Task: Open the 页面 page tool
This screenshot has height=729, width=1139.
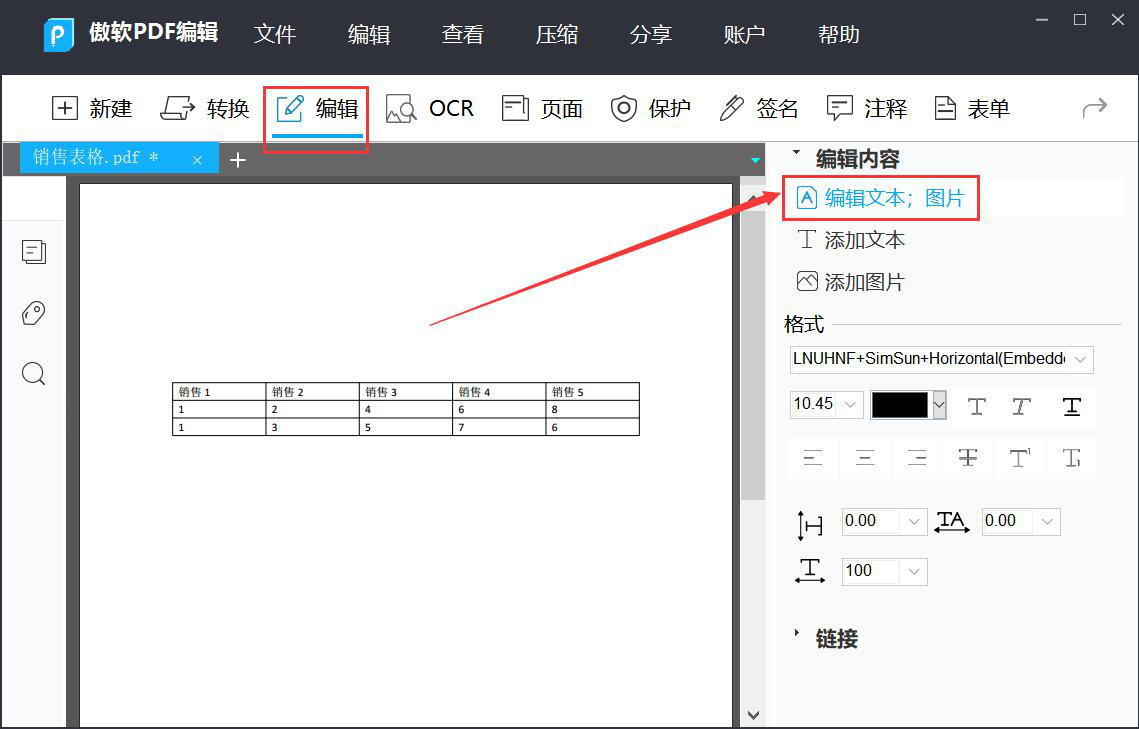Action: click(x=543, y=109)
